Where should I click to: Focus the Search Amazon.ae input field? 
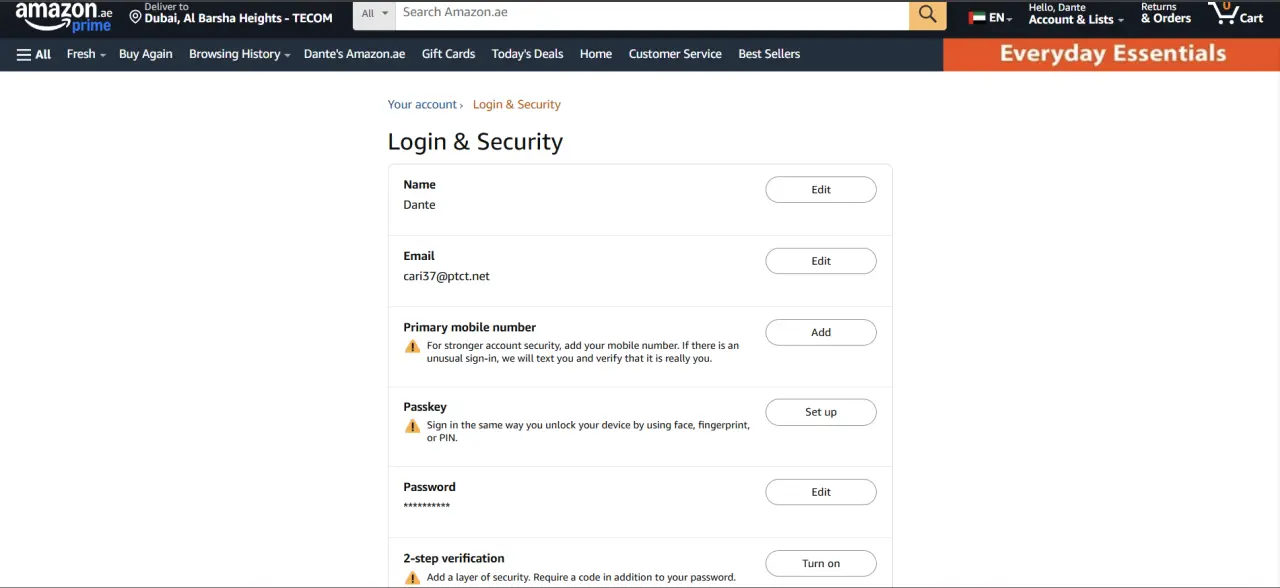click(x=652, y=14)
